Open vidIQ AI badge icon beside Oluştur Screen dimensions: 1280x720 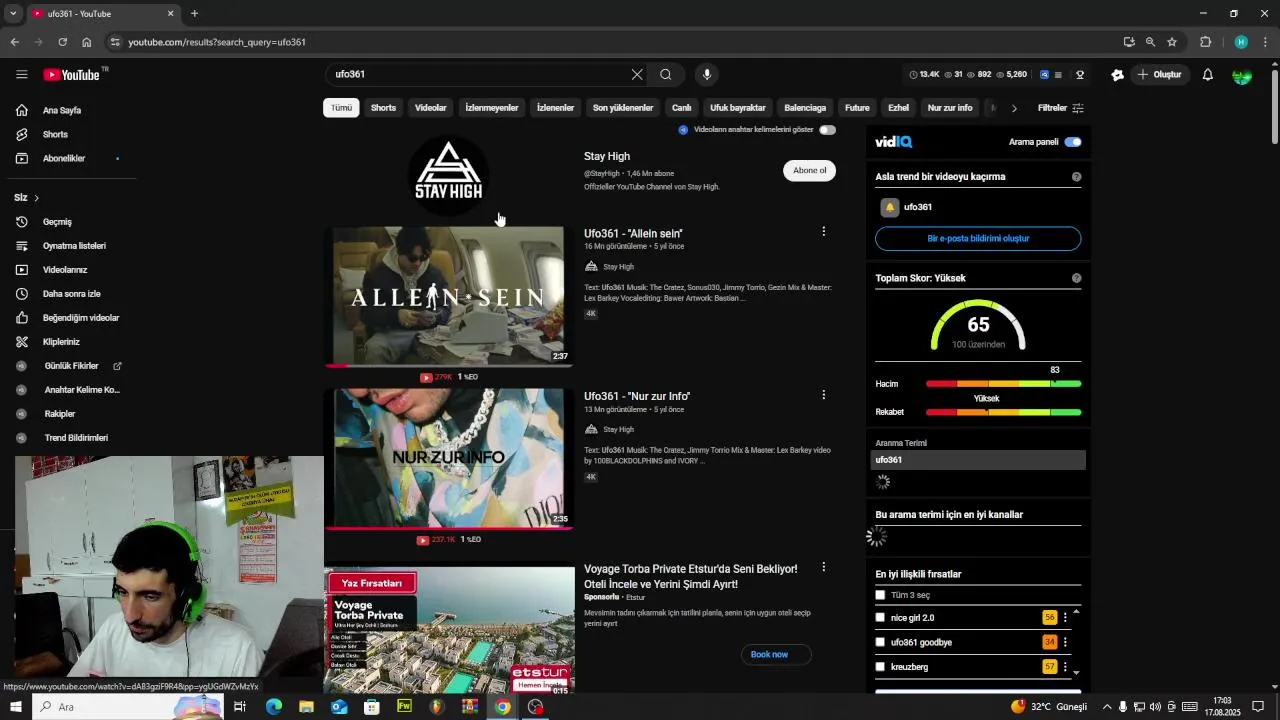(x=1118, y=75)
